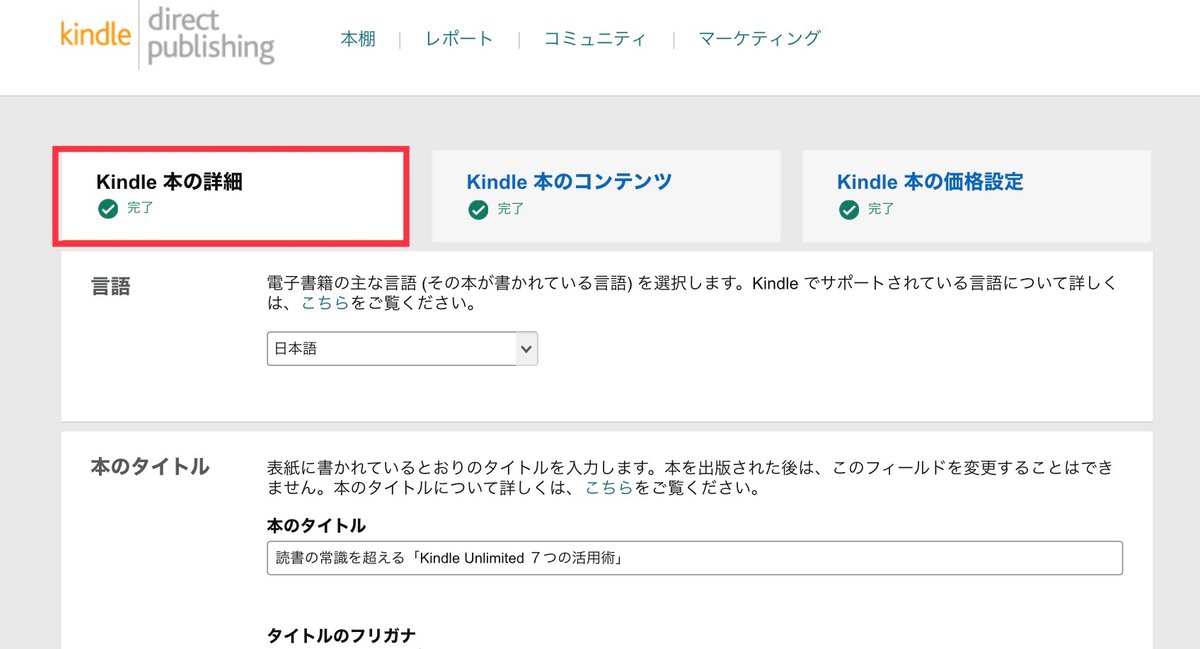Open the マーケティング menu item
This screenshot has height=649, width=1200.
(759, 39)
